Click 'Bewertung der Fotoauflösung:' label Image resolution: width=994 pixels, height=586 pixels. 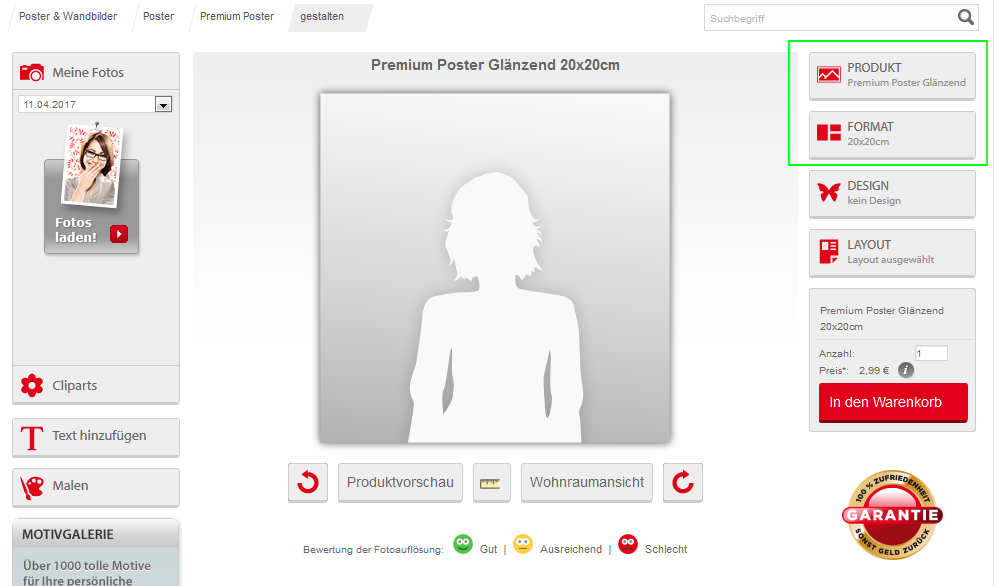373,549
